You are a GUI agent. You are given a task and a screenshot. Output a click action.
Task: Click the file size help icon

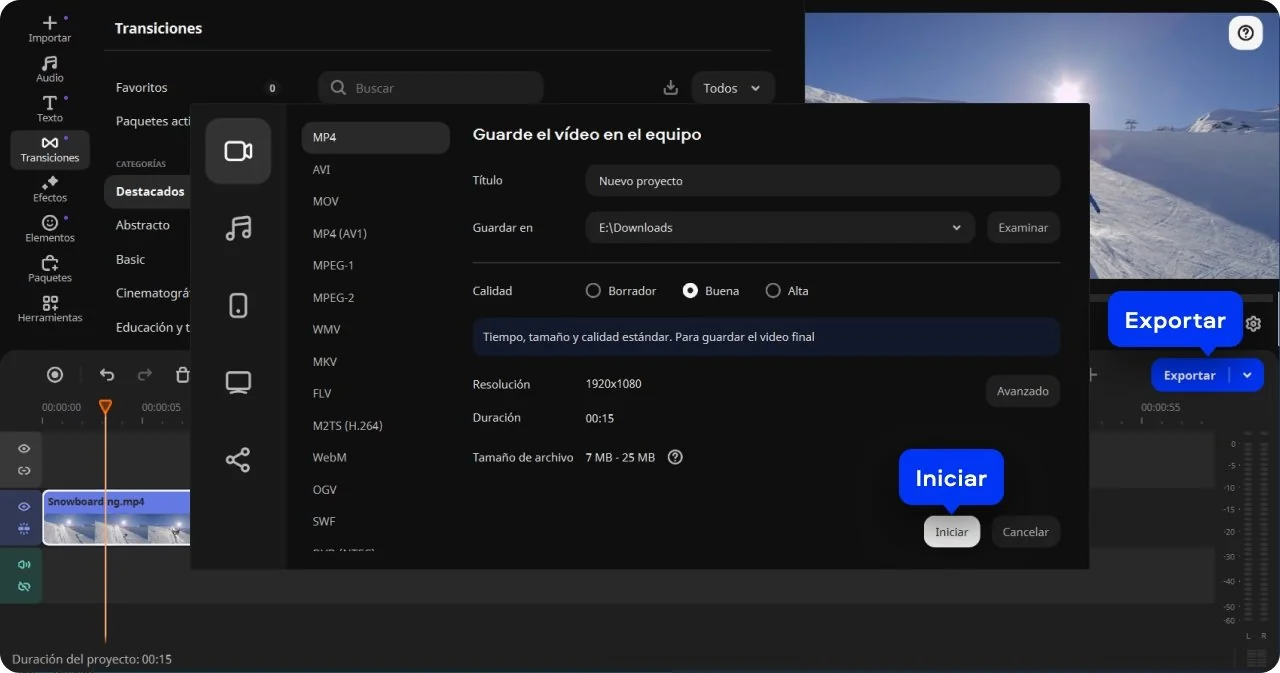pos(675,457)
